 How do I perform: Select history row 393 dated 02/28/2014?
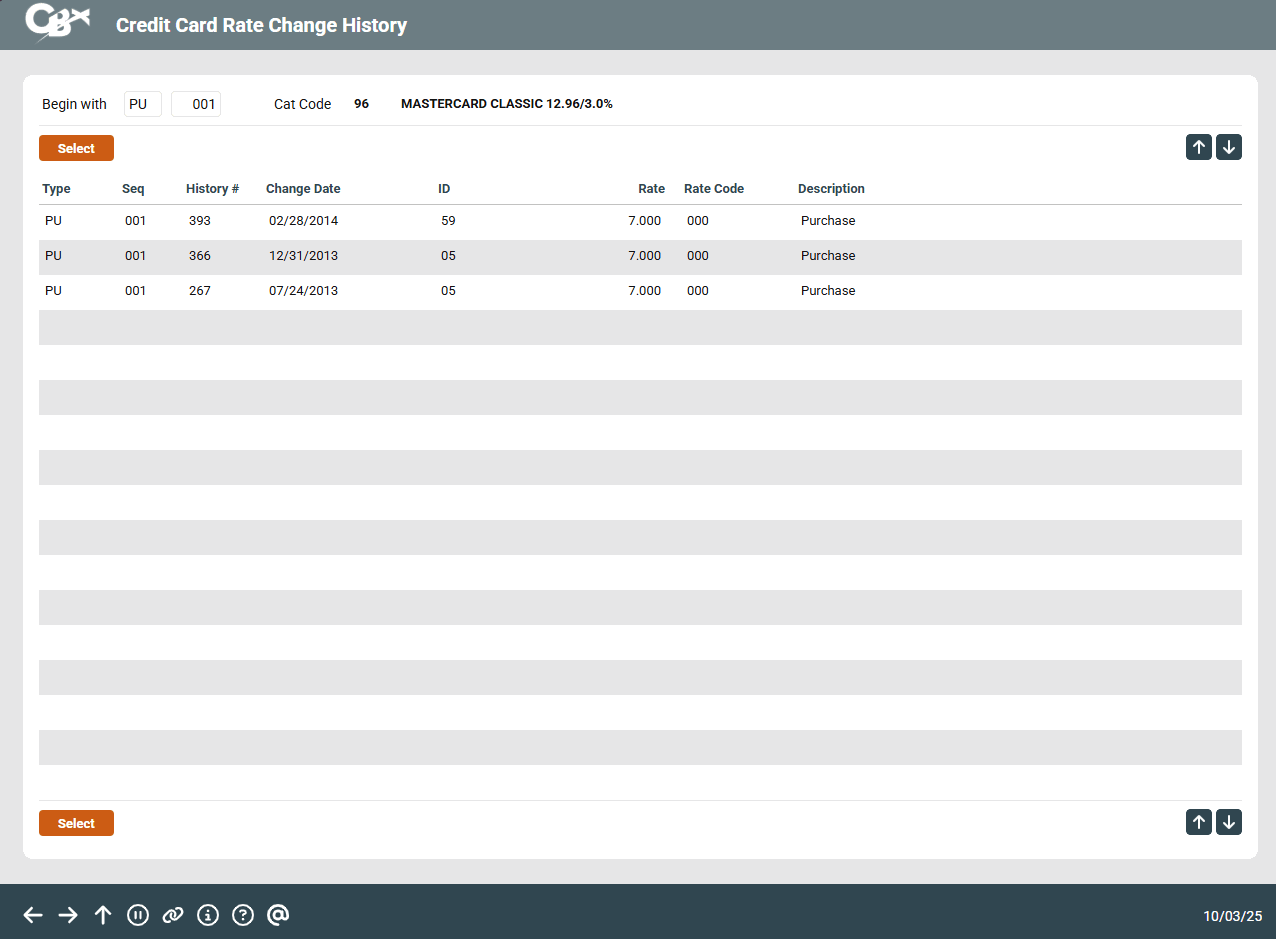(640, 221)
